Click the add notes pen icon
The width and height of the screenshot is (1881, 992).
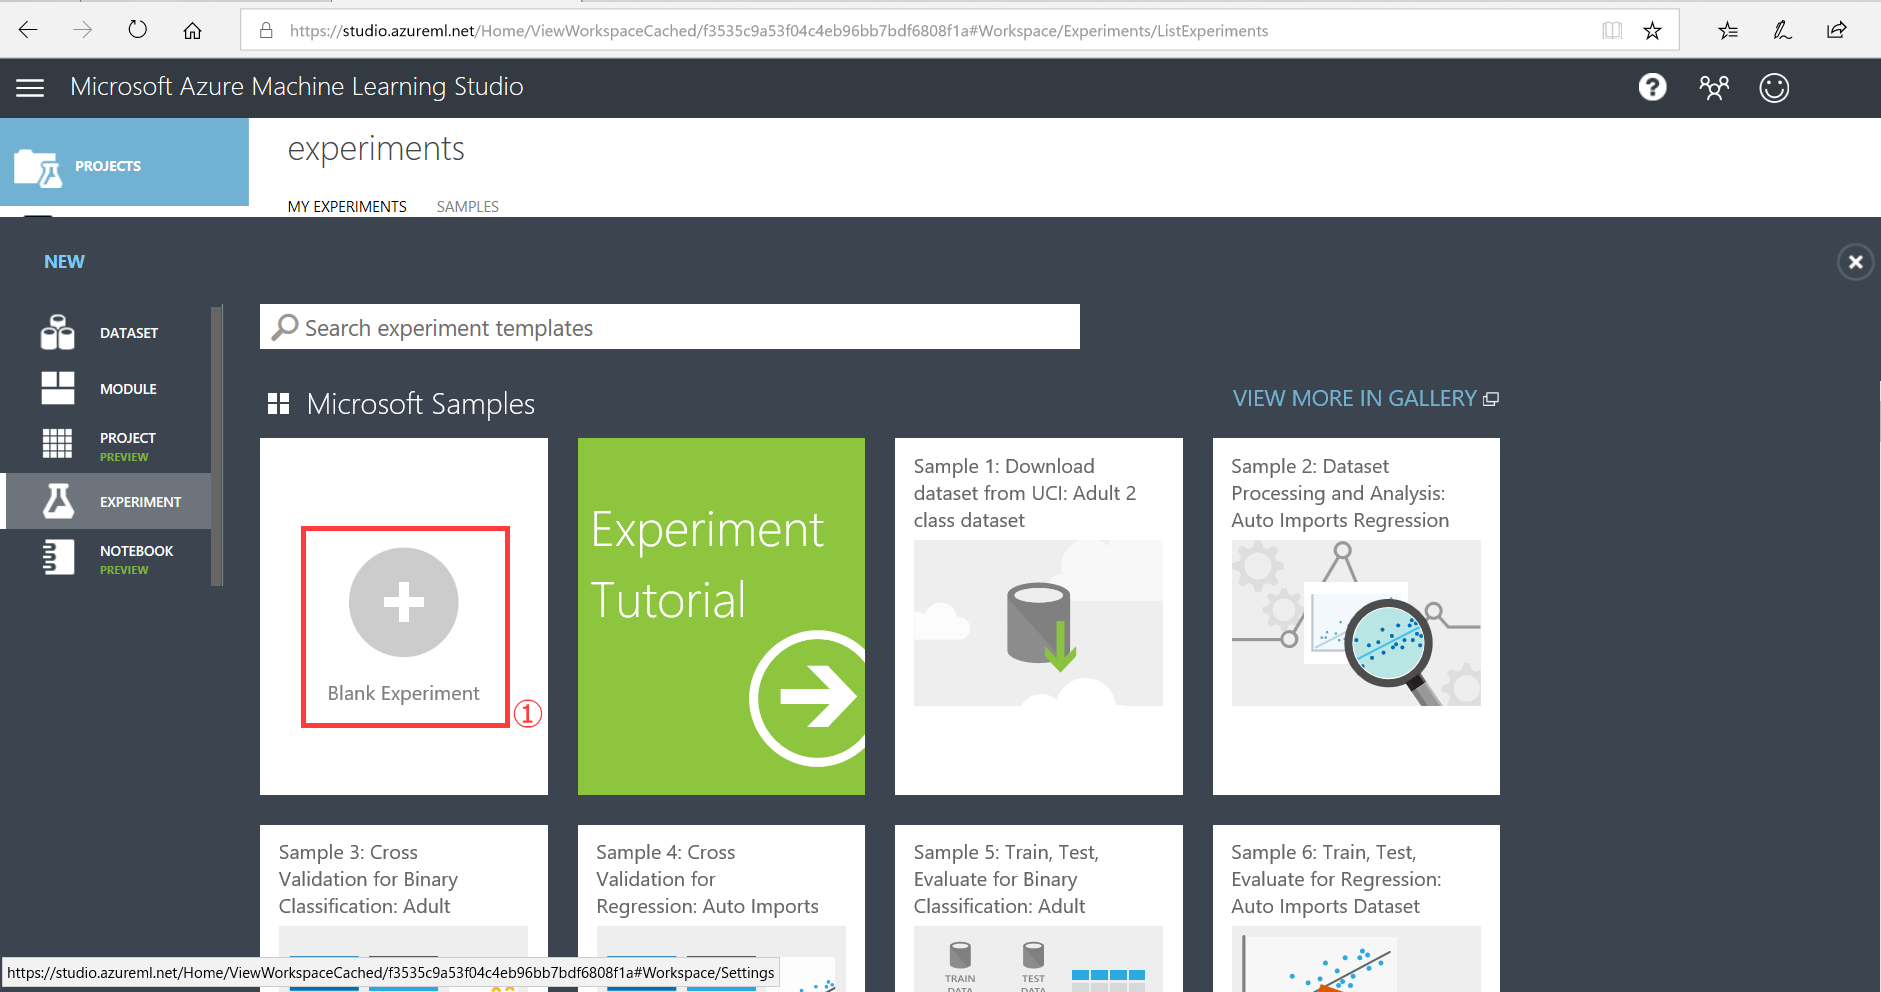coord(1782,30)
